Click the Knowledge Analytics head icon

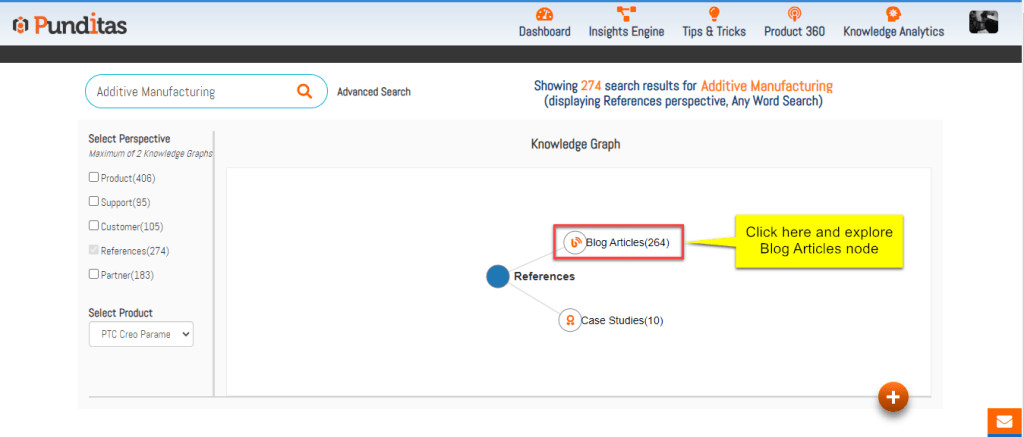pyautogui.click(x=893, y=14)
